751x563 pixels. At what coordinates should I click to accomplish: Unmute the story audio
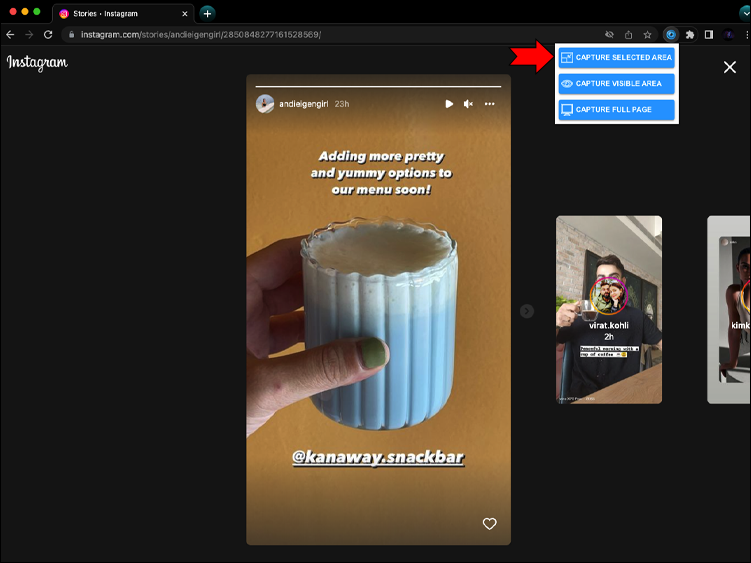coord(468,104)
